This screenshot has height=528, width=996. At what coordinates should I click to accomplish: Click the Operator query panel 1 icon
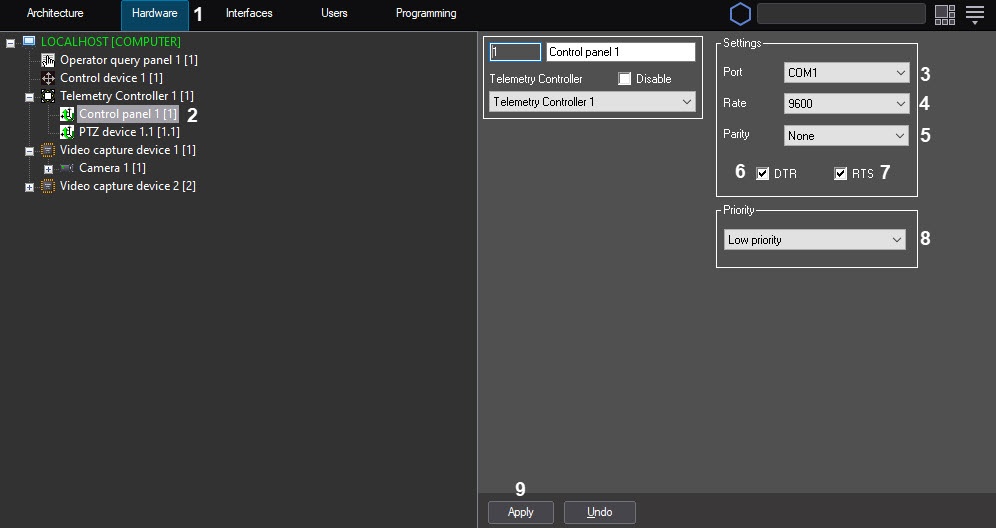[x=48, y=60]
